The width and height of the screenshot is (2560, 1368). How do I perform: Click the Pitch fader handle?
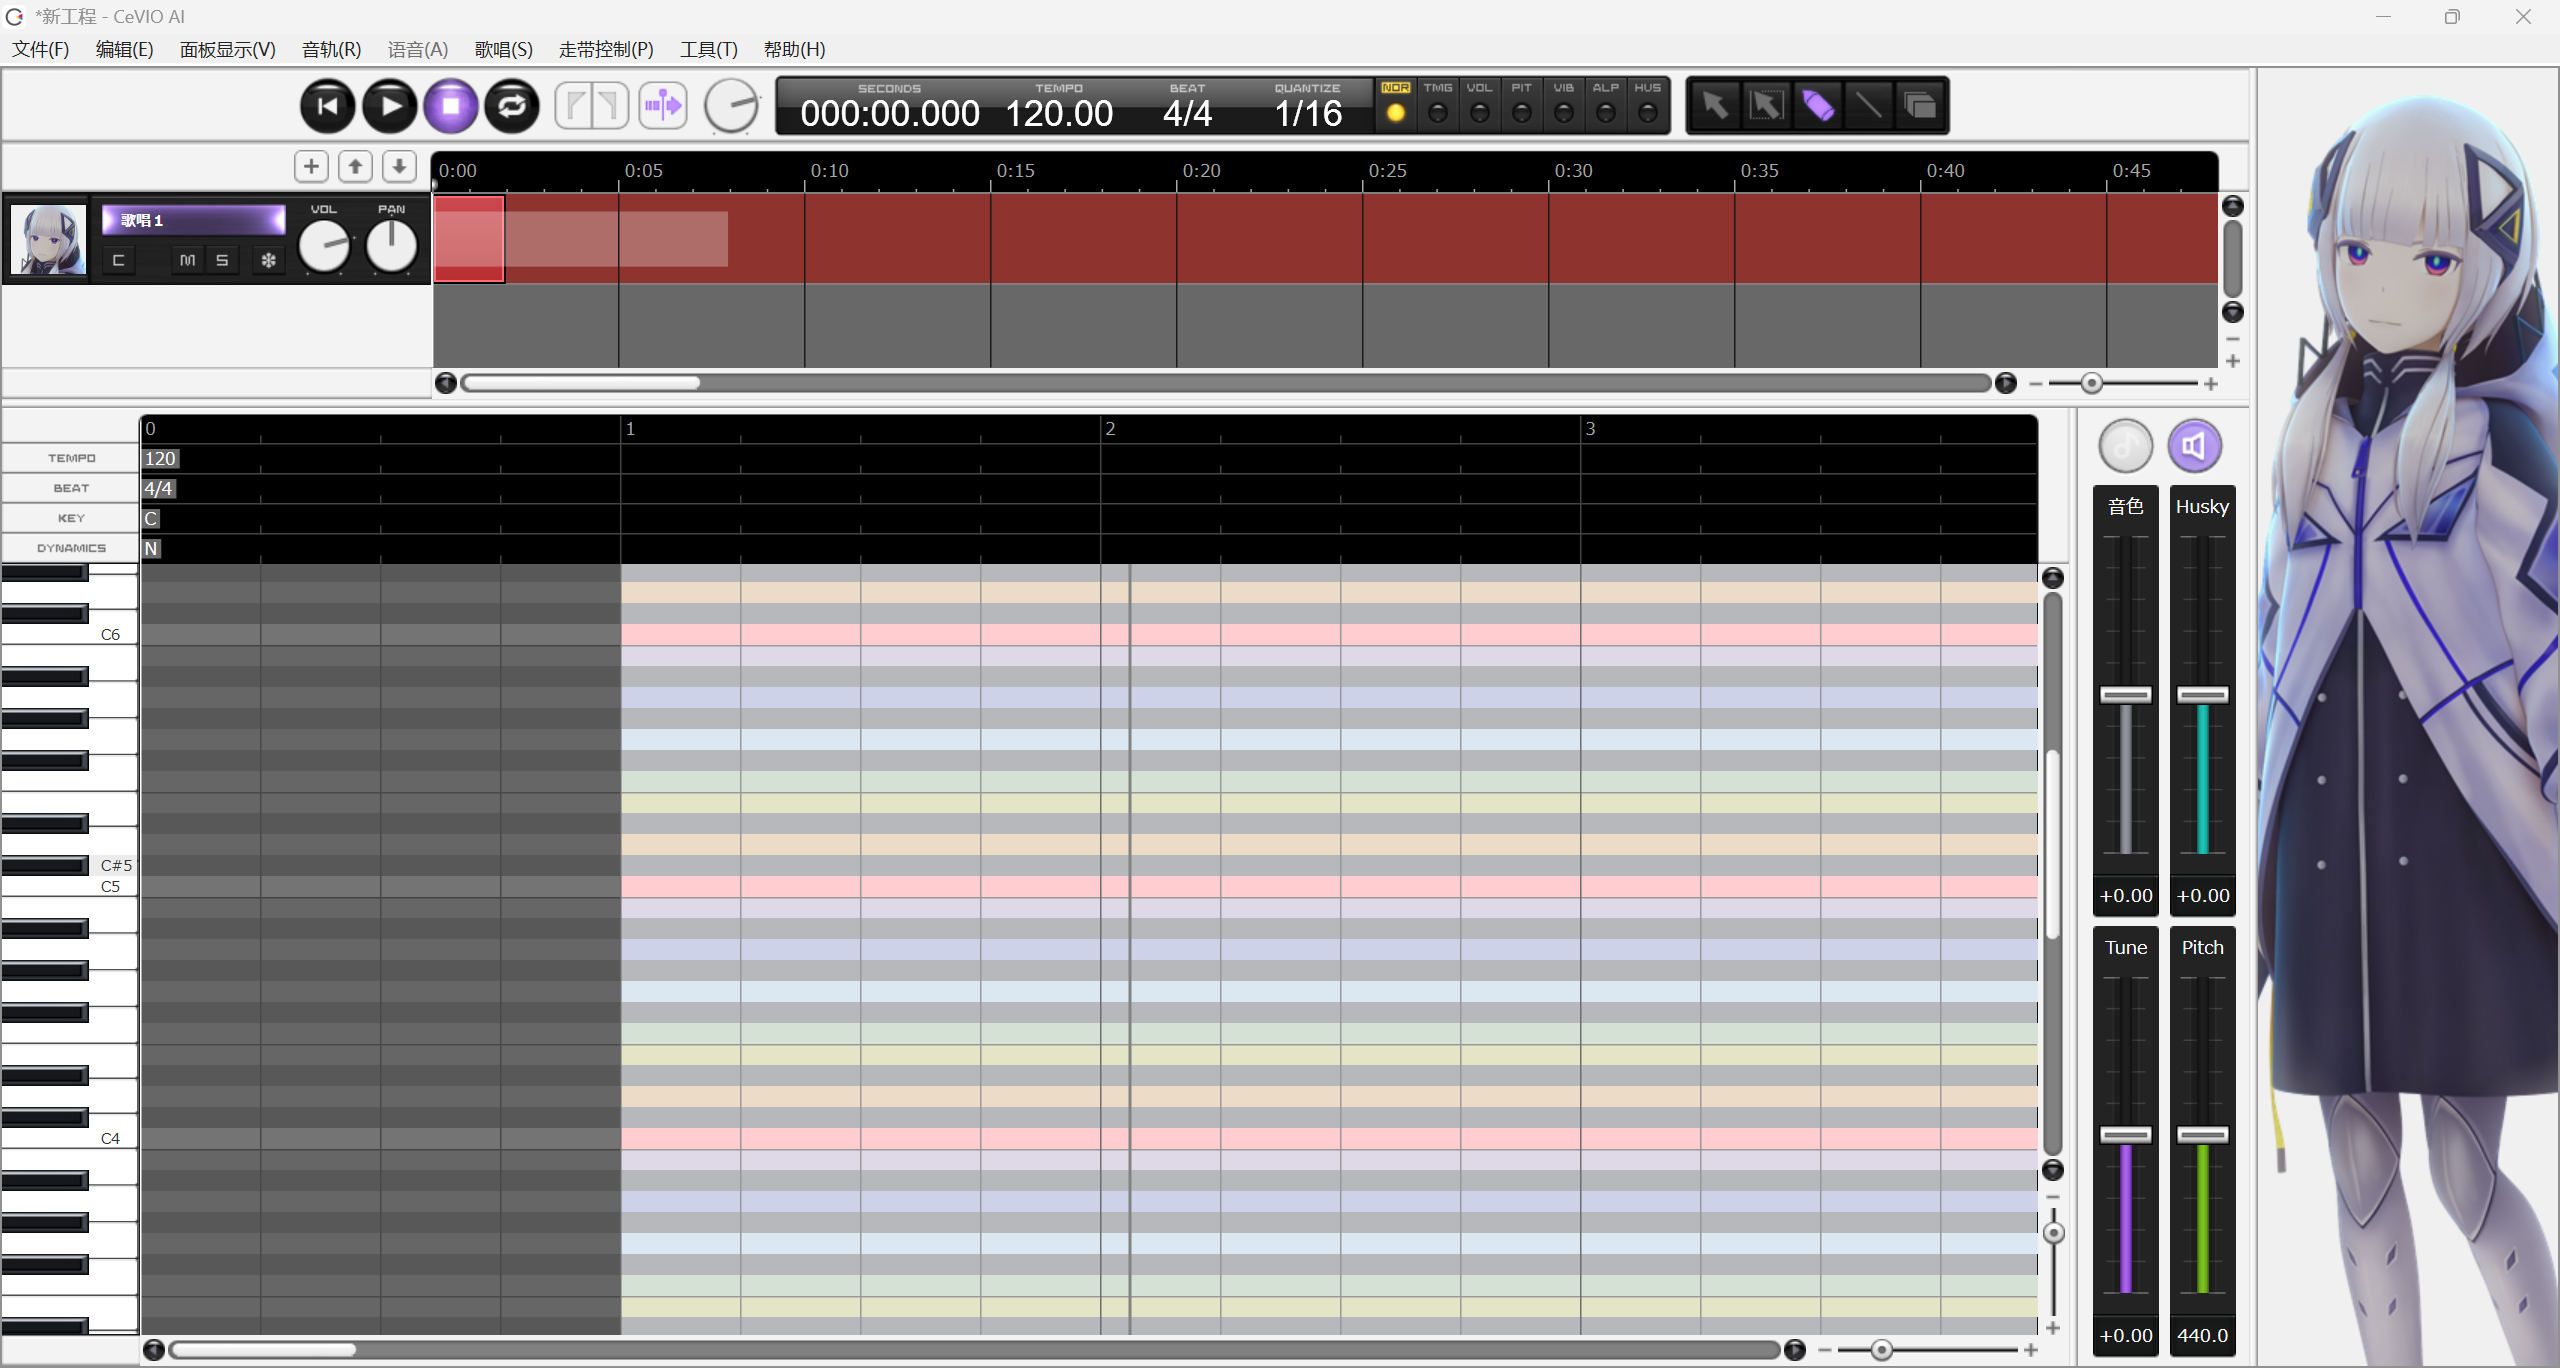[2202, 1135]
